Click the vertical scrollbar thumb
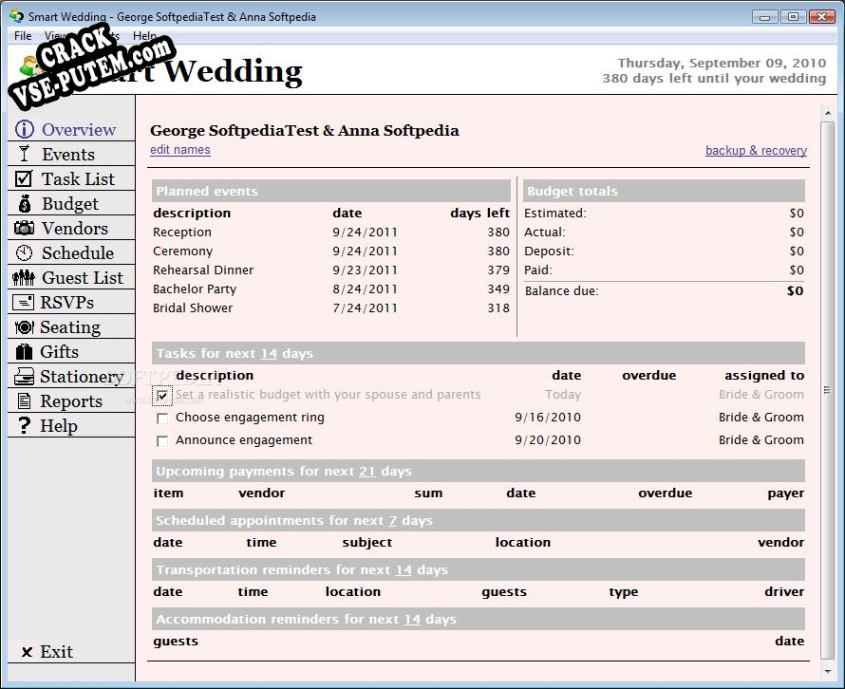Screen dimensions: 845x689 (x=827, y=390)
